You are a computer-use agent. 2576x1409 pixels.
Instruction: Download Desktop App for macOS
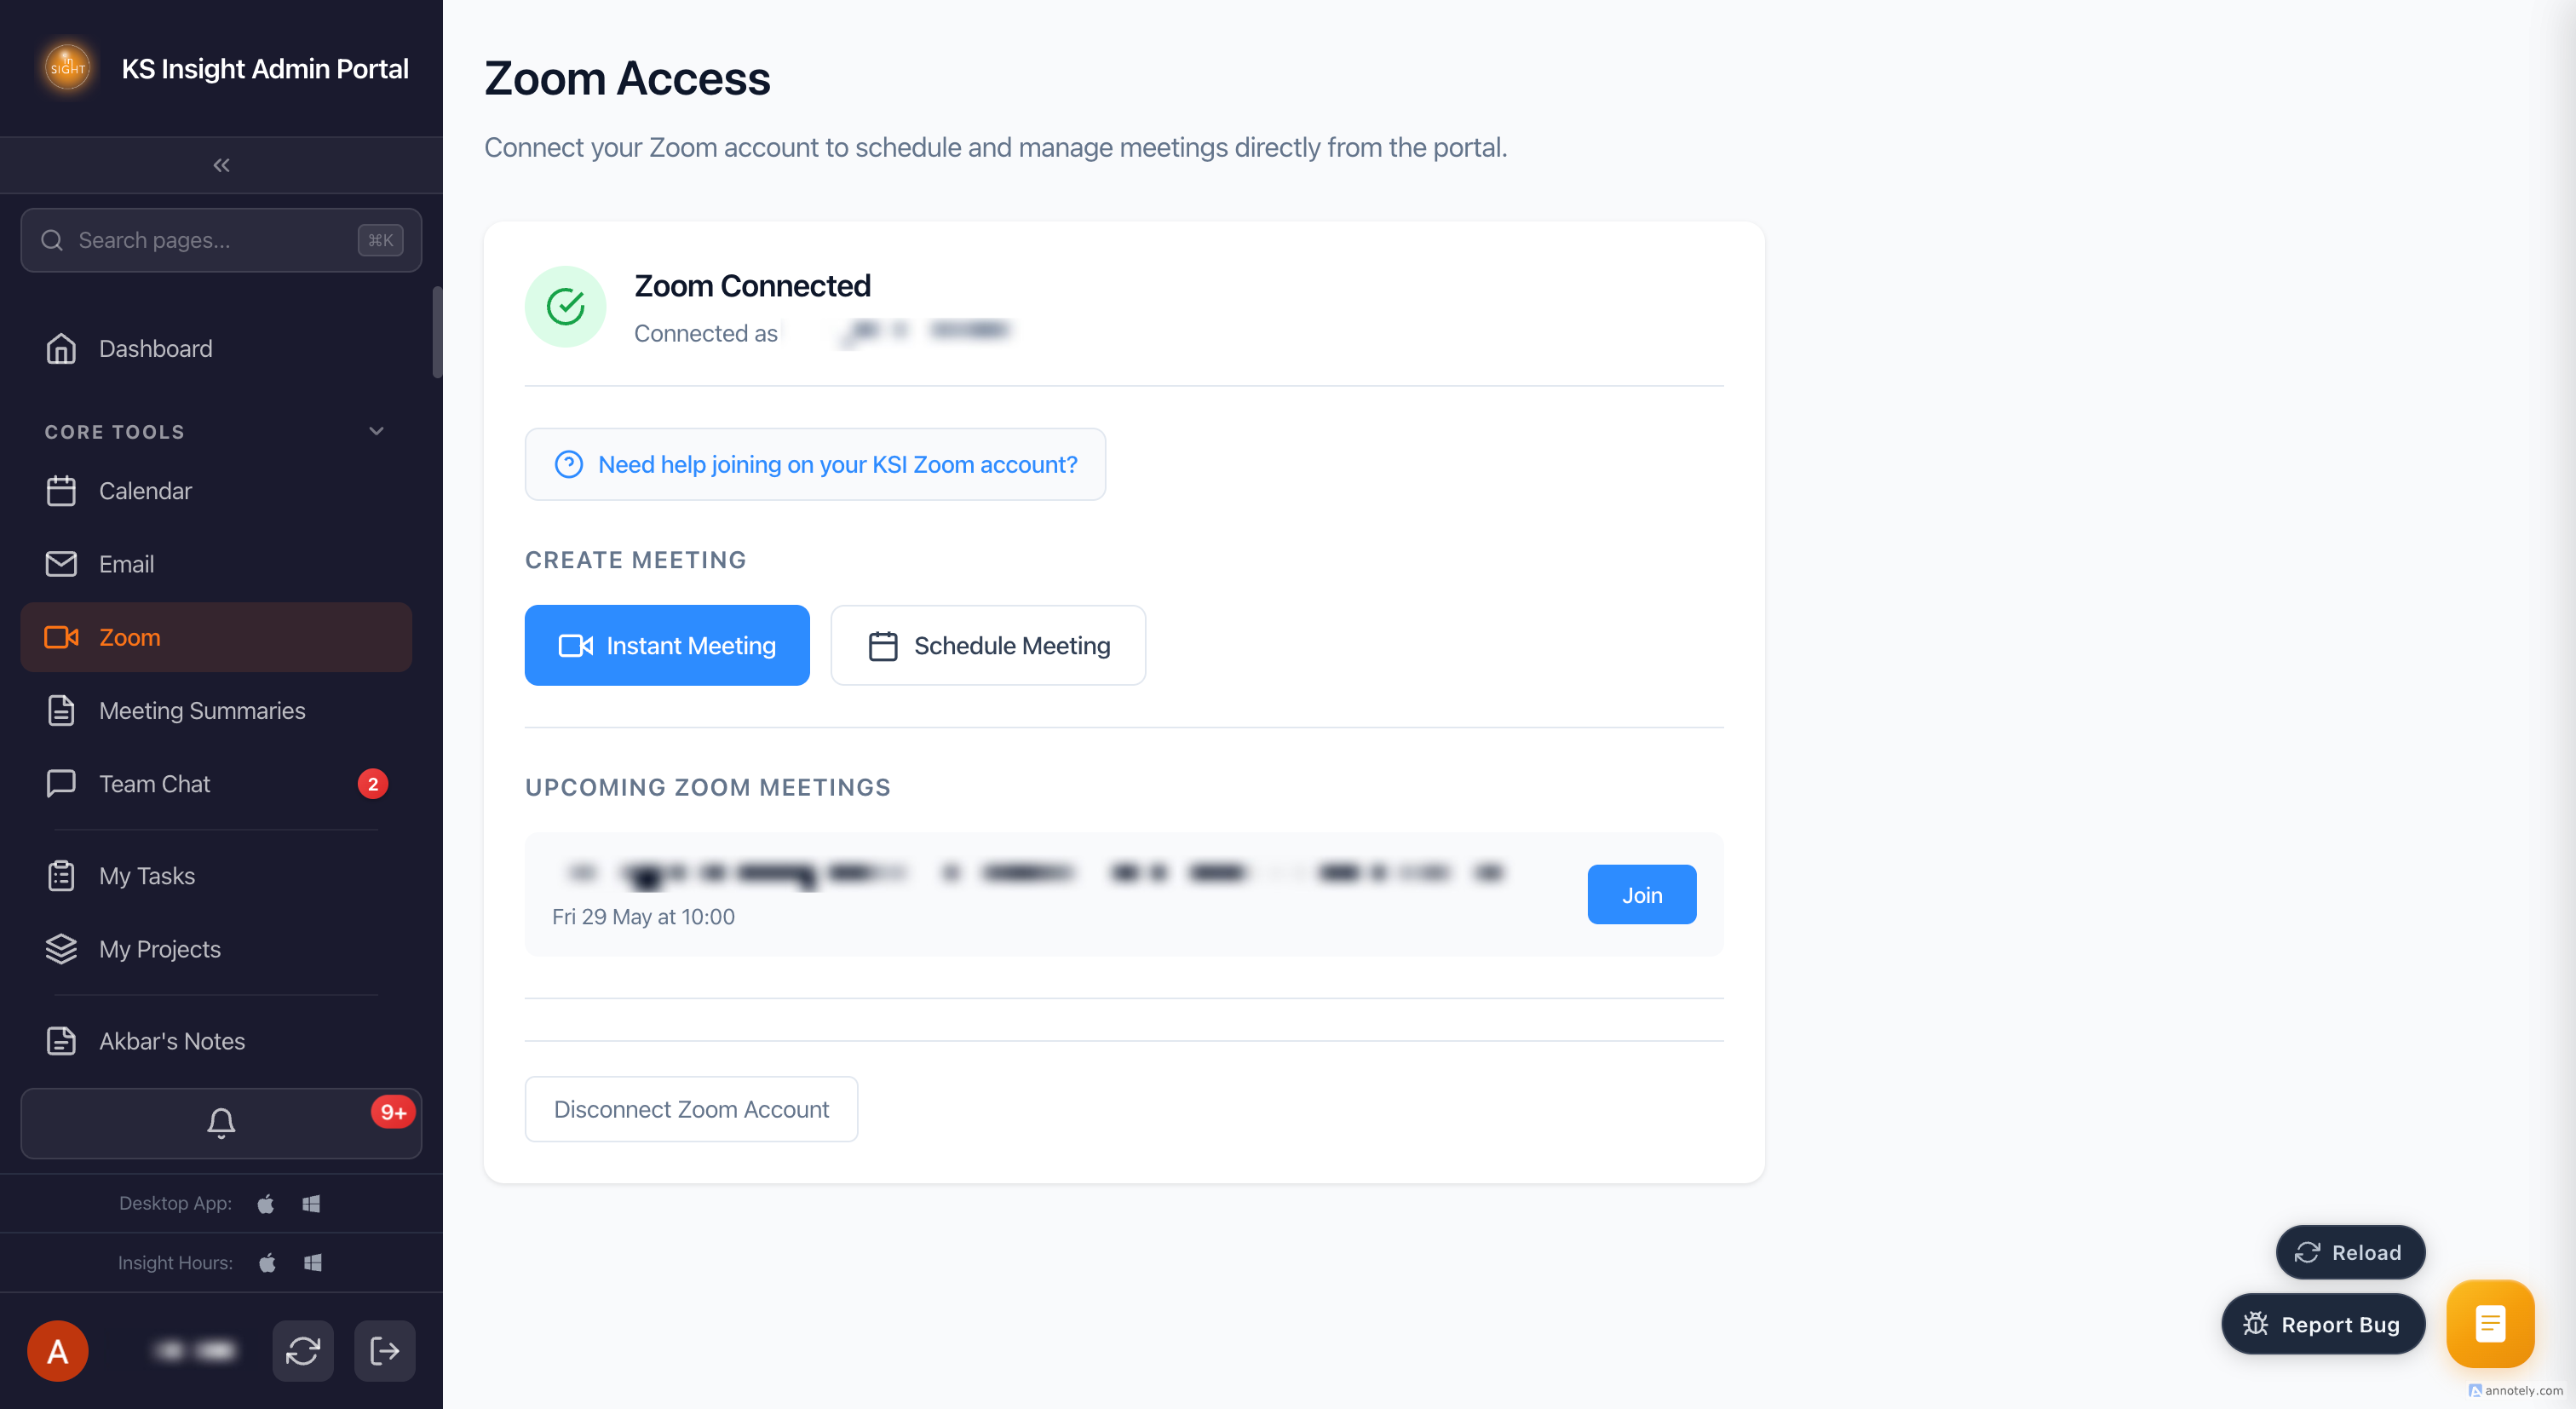tap(266, 1203)
